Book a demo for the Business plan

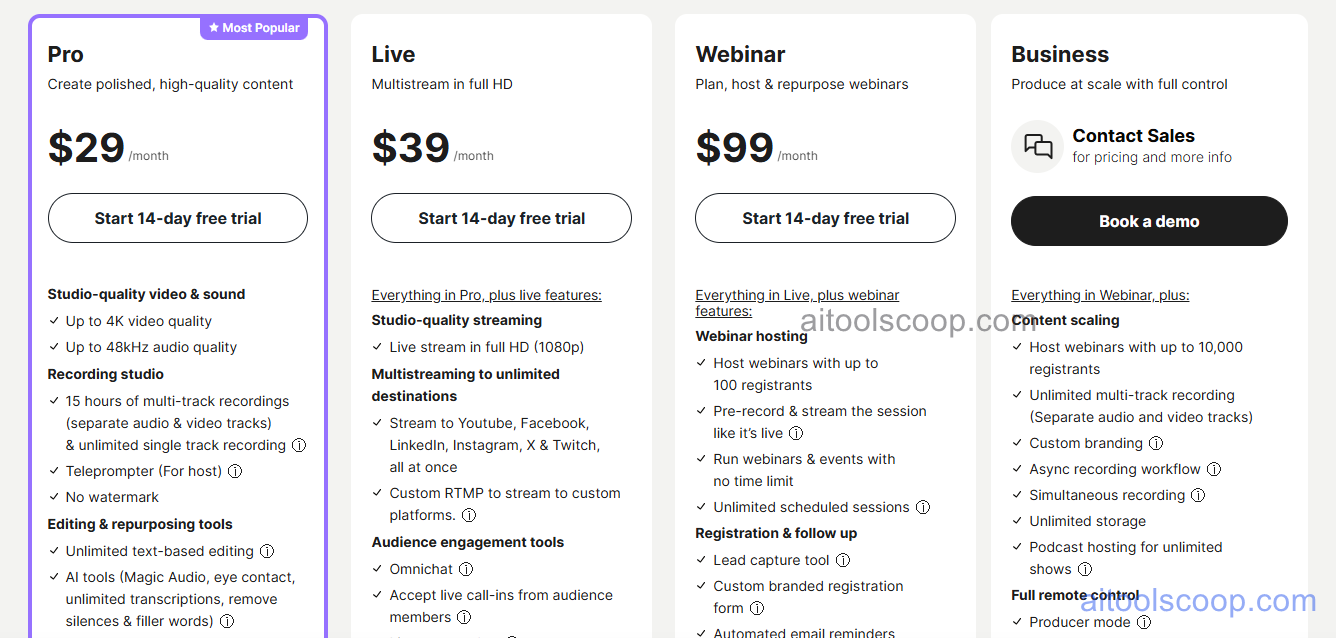[x=1148, y=221]
